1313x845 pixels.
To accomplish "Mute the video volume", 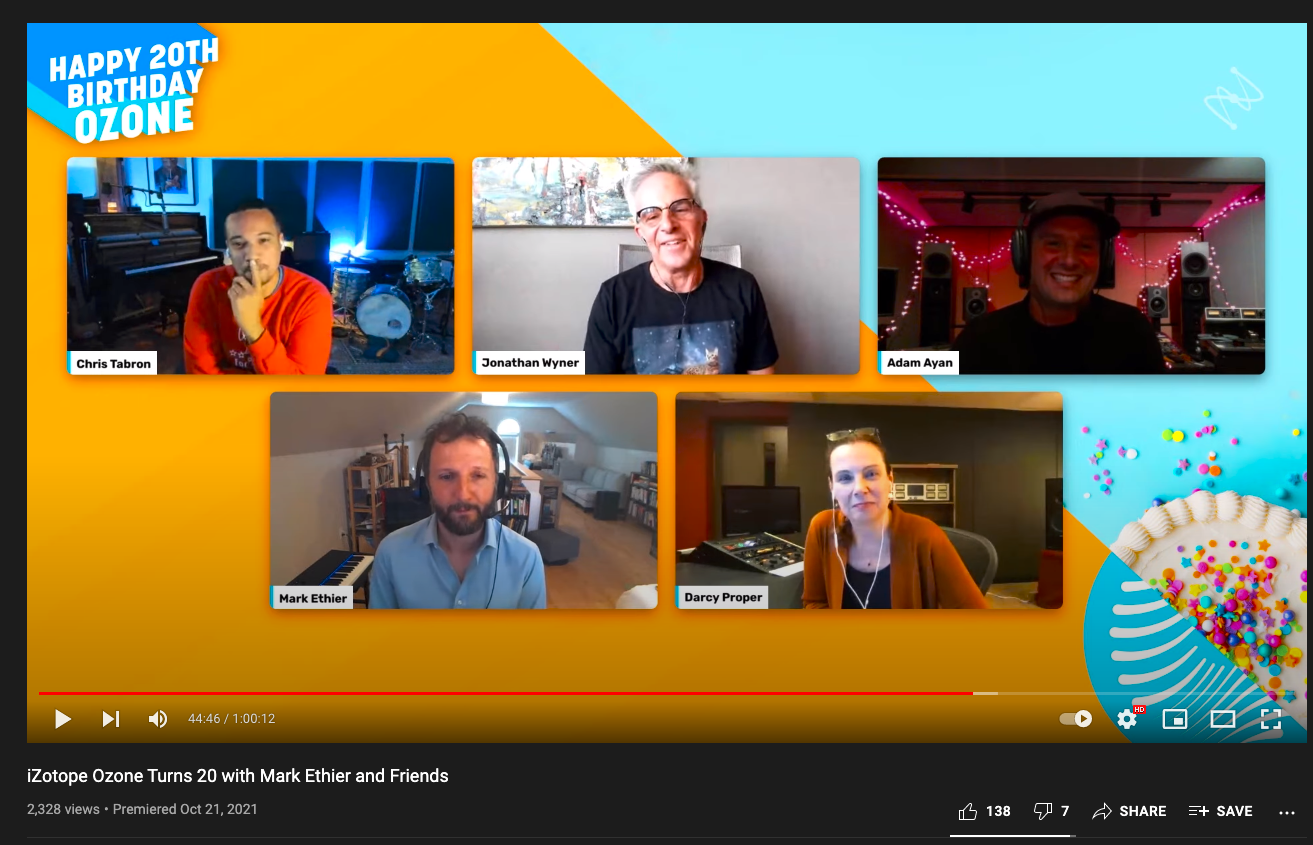I will click(158, 719).
